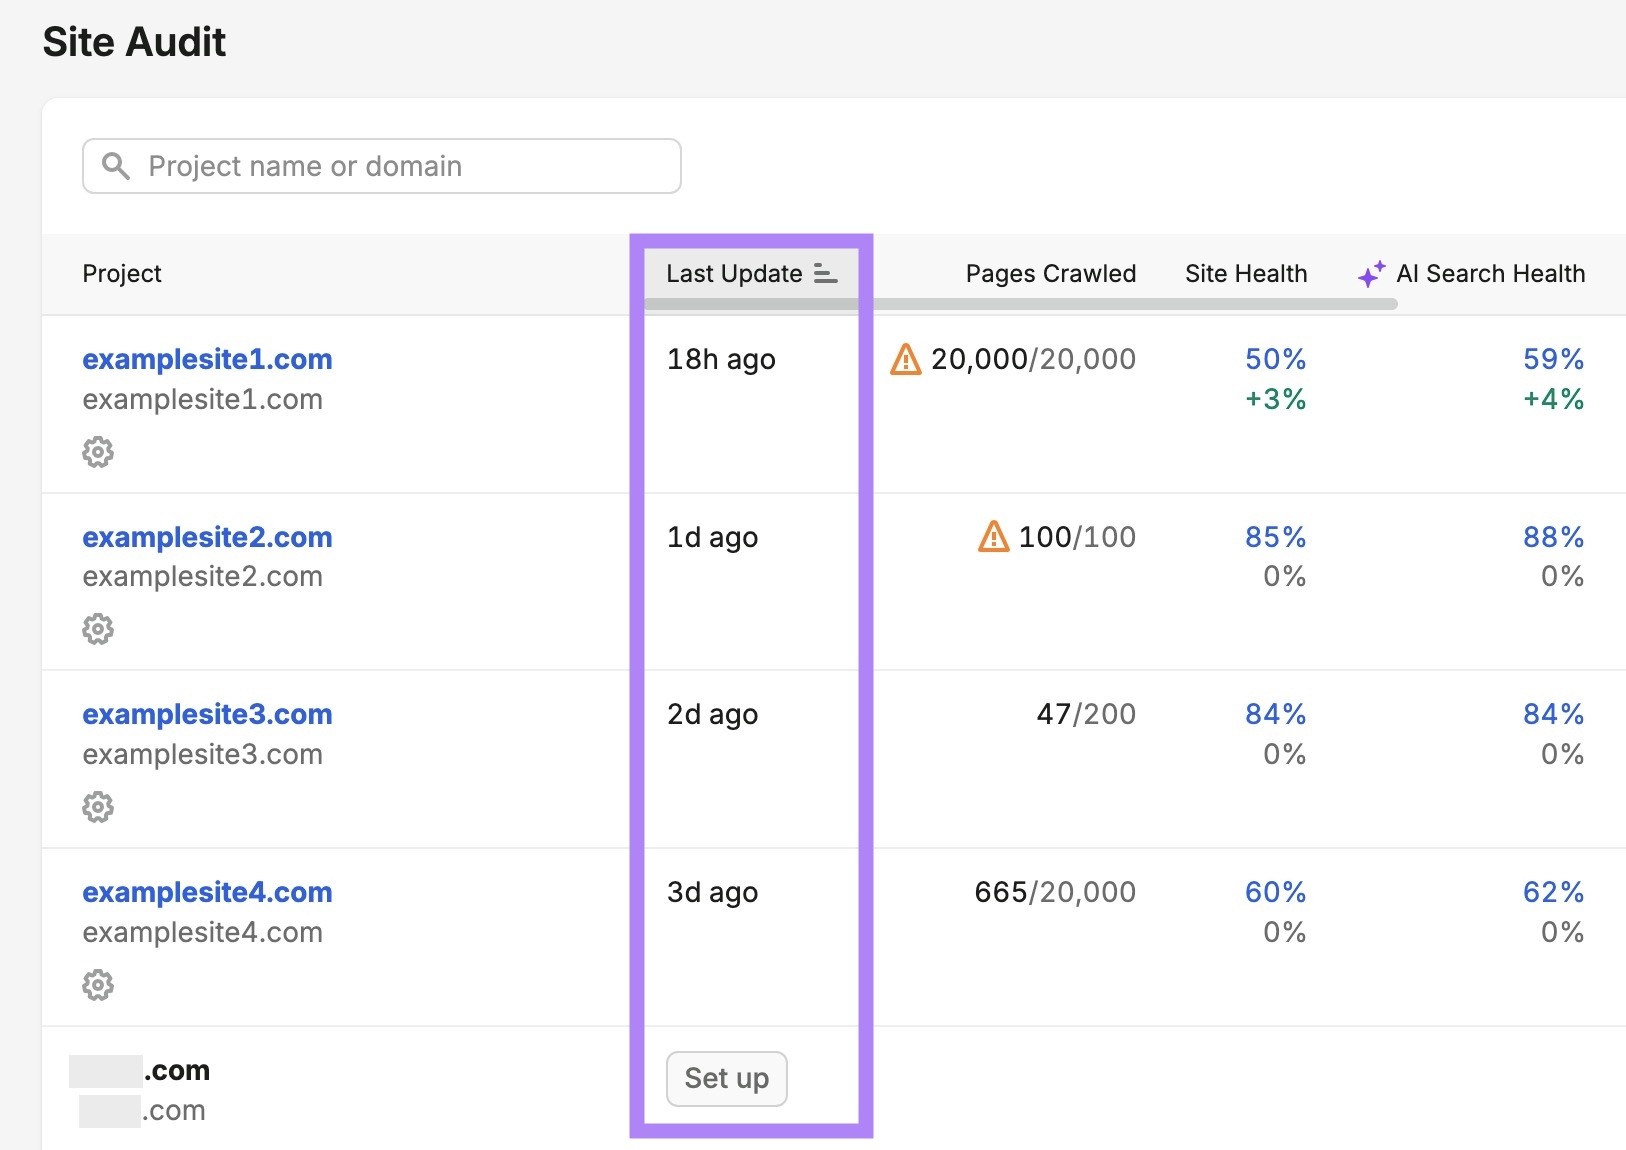Click the AI Search Health column header
1626x1150 pixels.
click(1491, 273)
